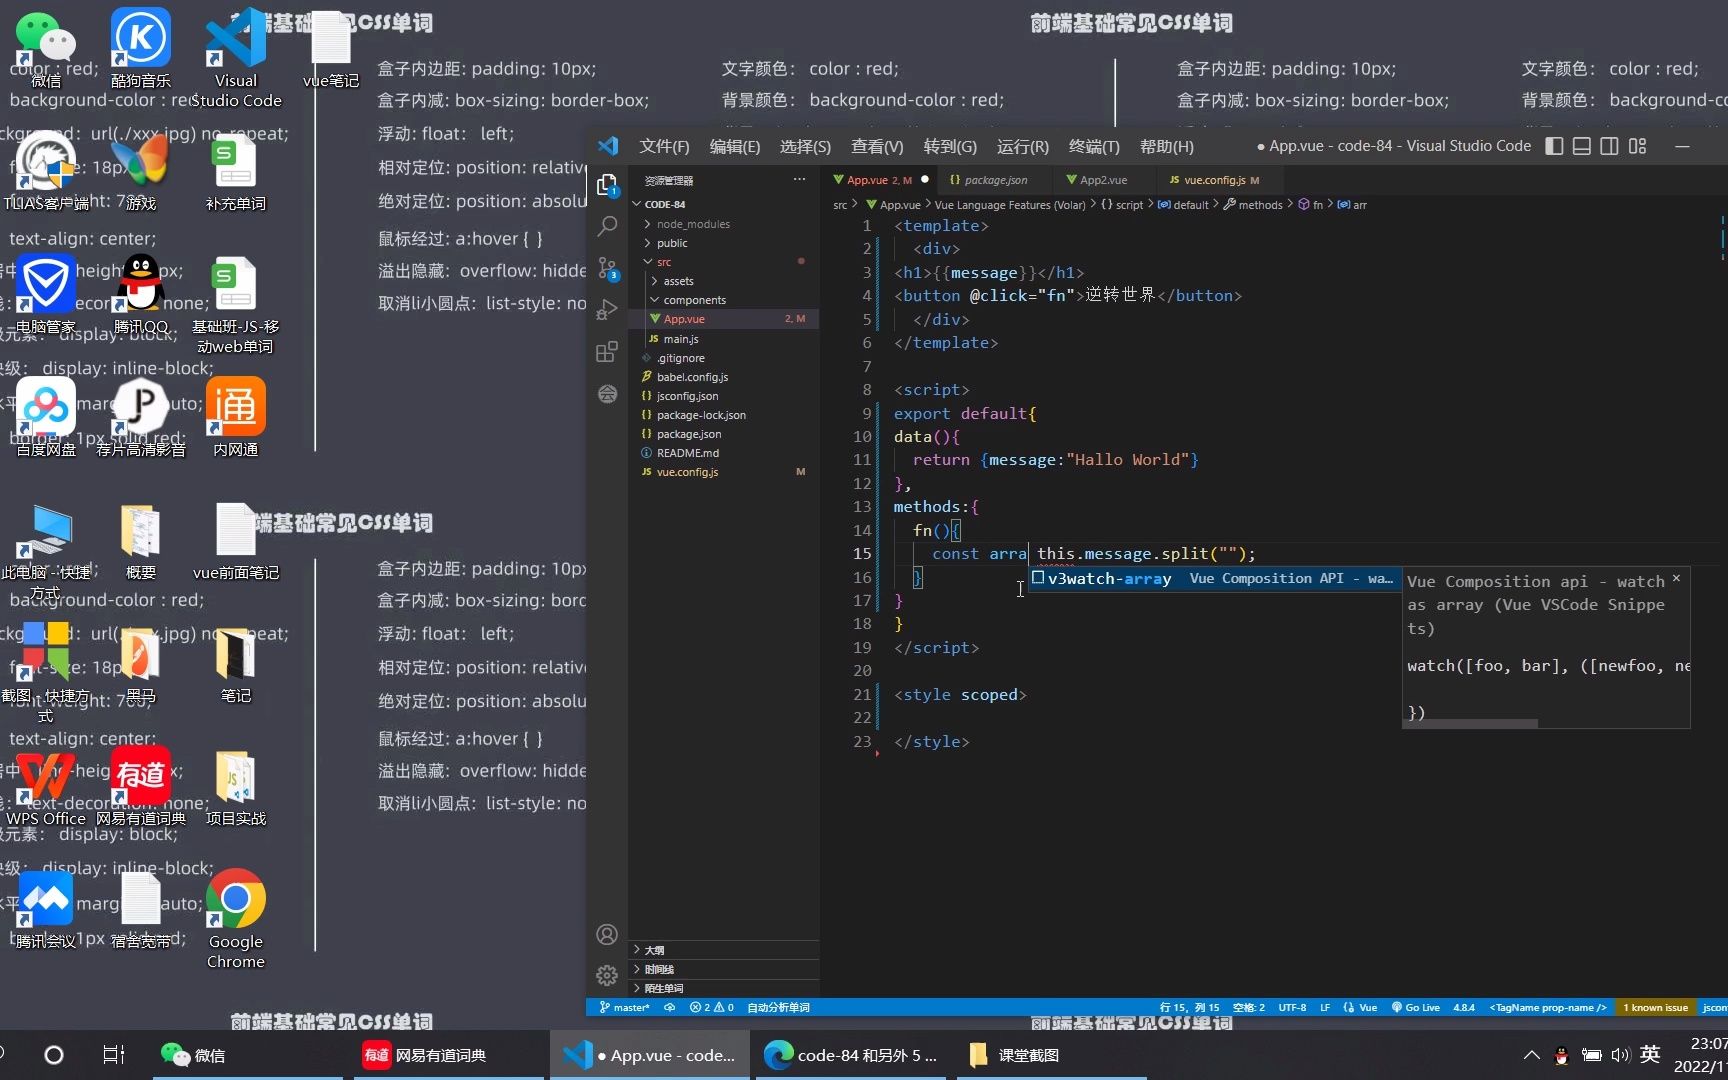Click the TagName prop-name status item
The width and height of the screenshot is (1728, 1080).
pyautogui.click(x=1548, y=1007)
